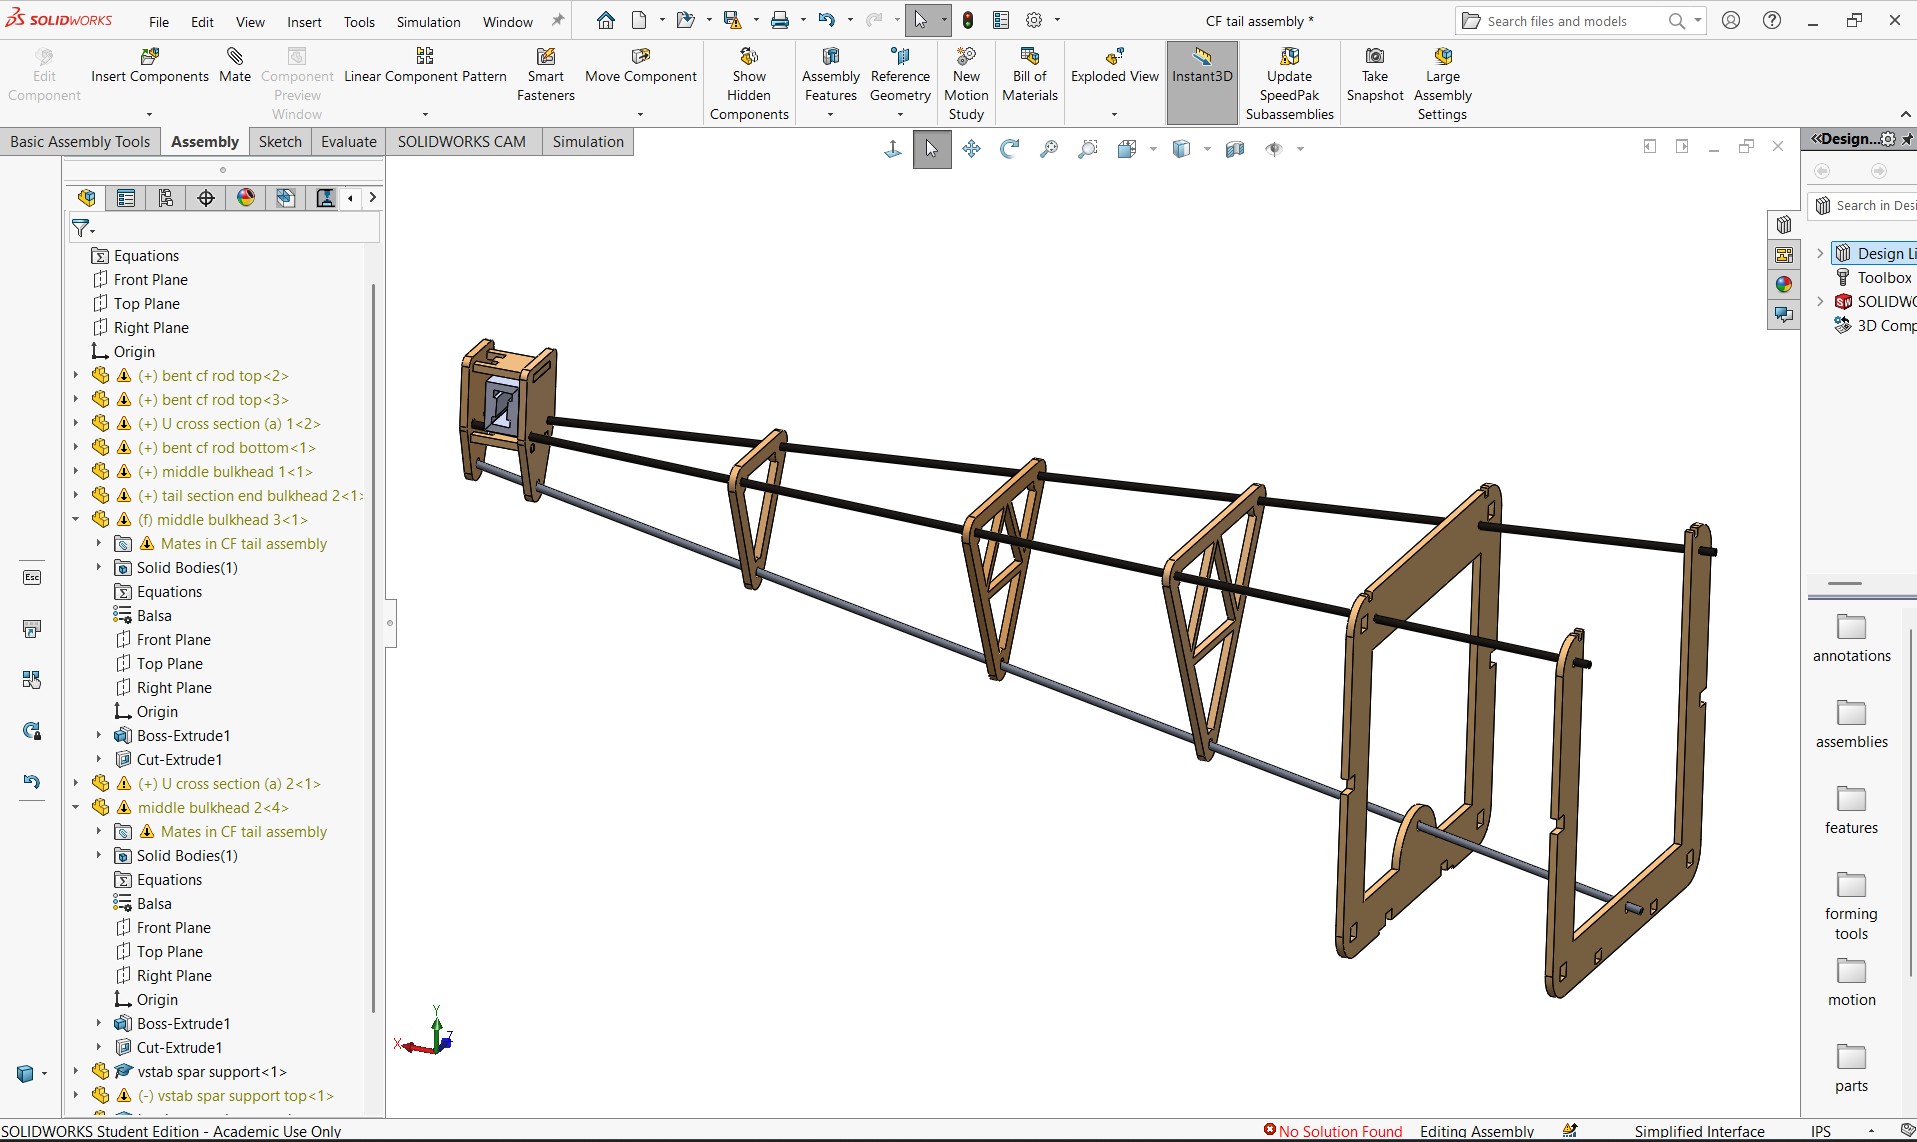Expand the vstab spar support<1> node
This screenshot has width=1917, height=1142.
76,1072
